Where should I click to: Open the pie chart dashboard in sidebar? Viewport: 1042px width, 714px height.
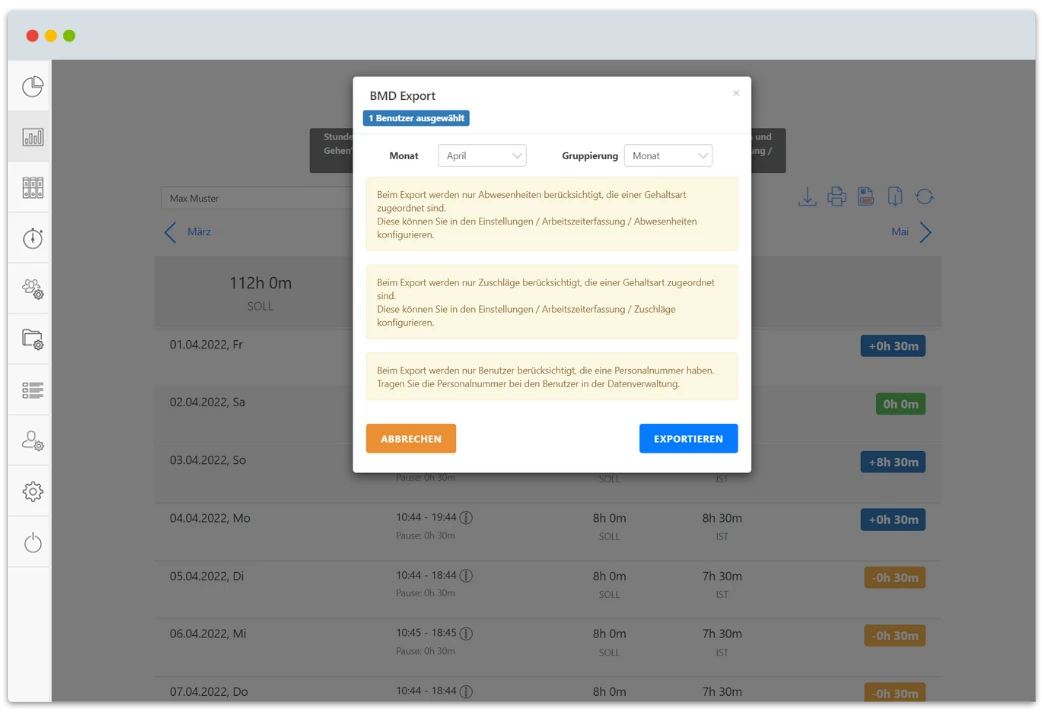point(33,87)
